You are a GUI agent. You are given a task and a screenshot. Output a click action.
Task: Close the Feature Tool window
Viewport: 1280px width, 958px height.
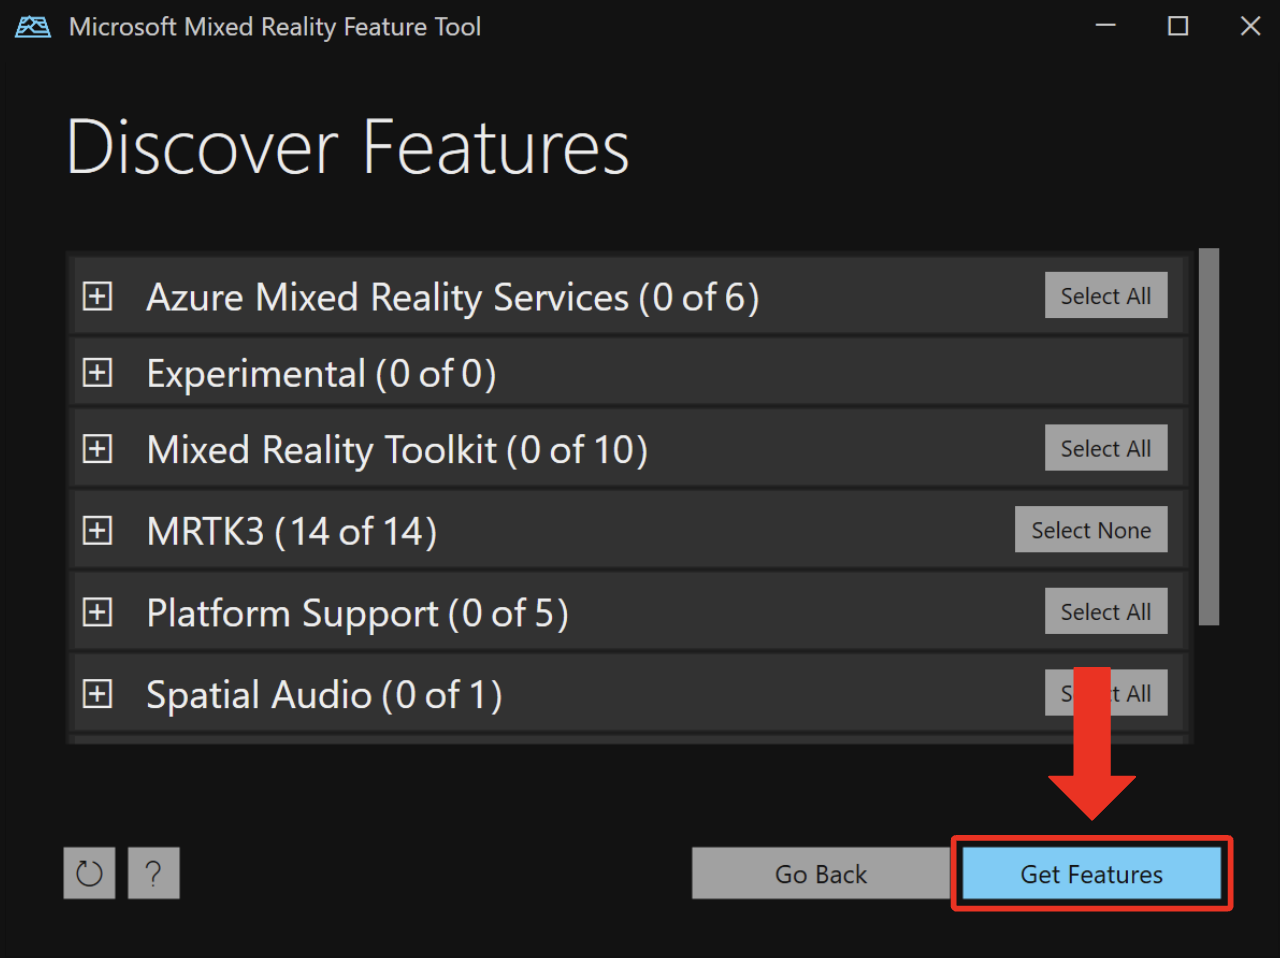click(x=1250, y=26)
